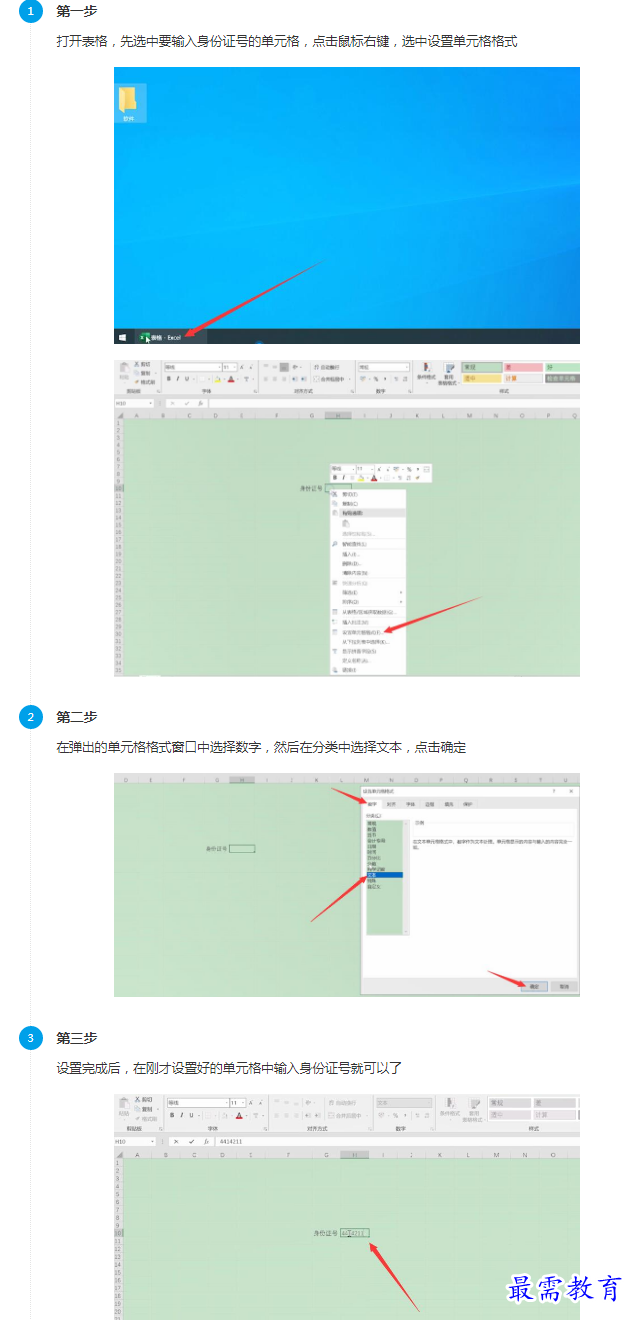The width and height of the screenshot is (630, 1320).
Task: Click red font color A in step one ribbon
Action: (x=230, y=379)
